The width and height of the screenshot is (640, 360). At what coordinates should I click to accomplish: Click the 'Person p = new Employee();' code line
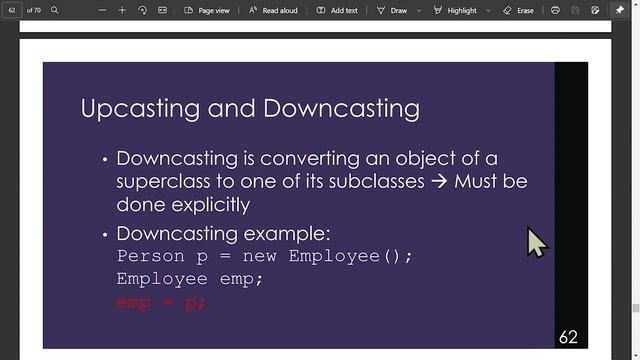pos(265,256)
